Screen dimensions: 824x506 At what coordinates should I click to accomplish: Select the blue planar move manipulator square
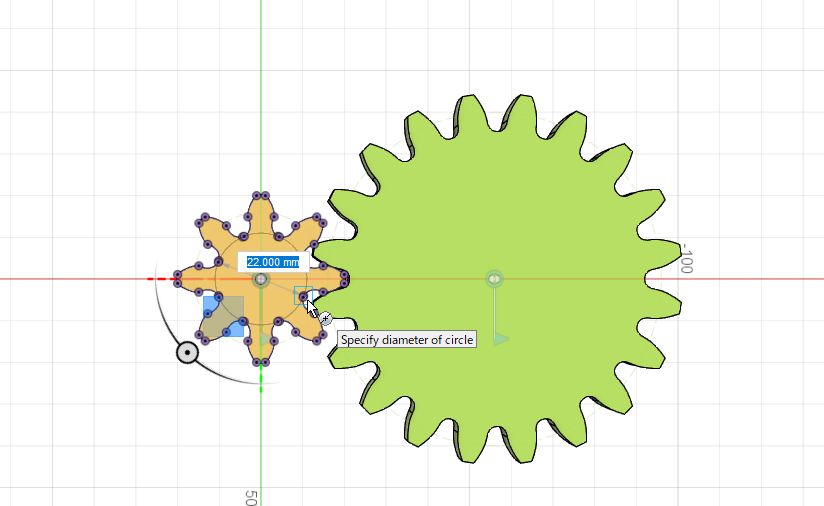tap(224, 316)
